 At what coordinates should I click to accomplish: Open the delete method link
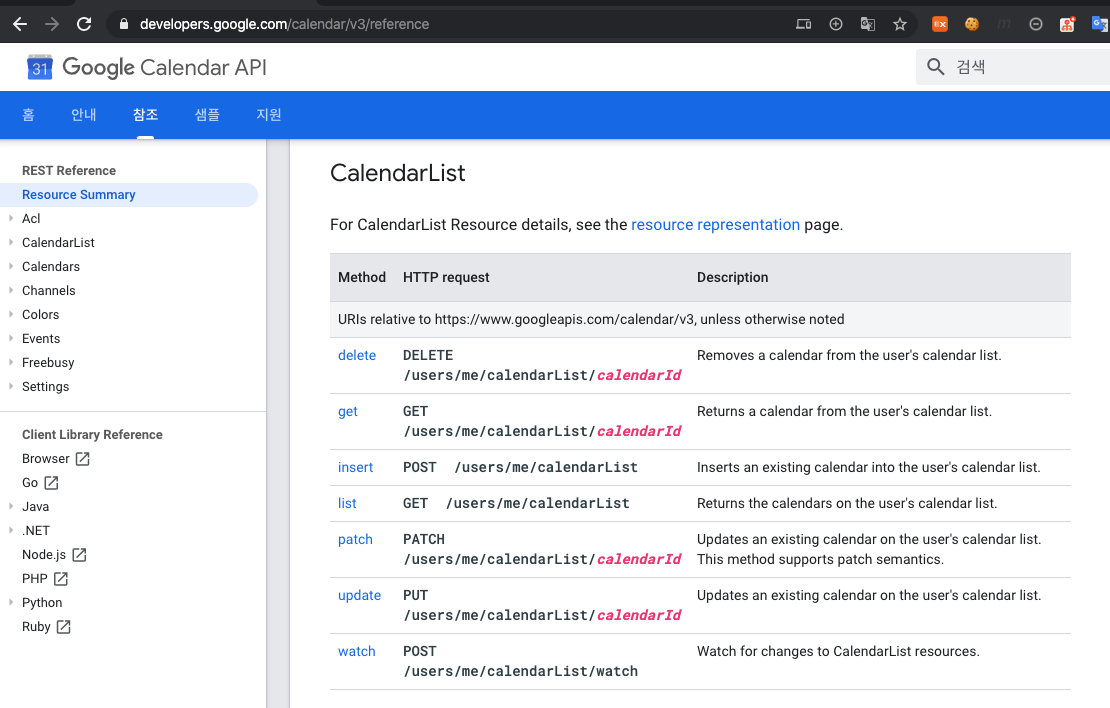click(x=357, y=355)
